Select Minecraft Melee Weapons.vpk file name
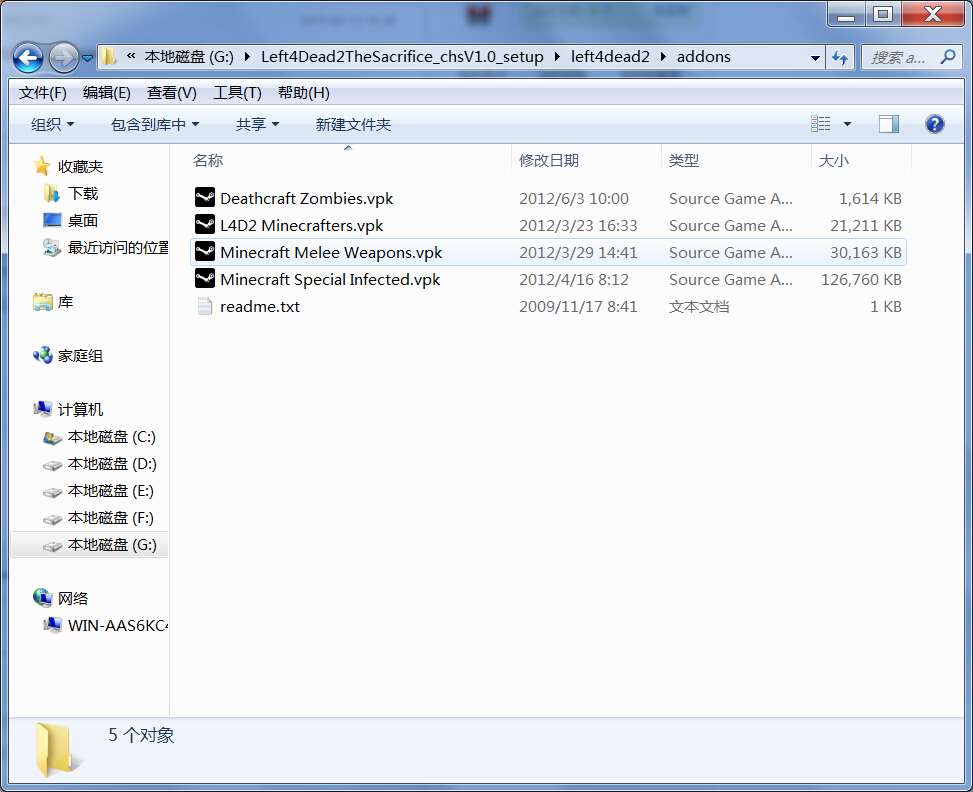 pos(331,253)
